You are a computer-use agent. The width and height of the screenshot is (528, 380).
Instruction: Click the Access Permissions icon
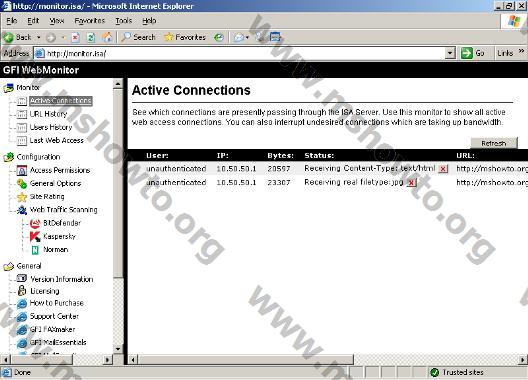coord(22,170)
